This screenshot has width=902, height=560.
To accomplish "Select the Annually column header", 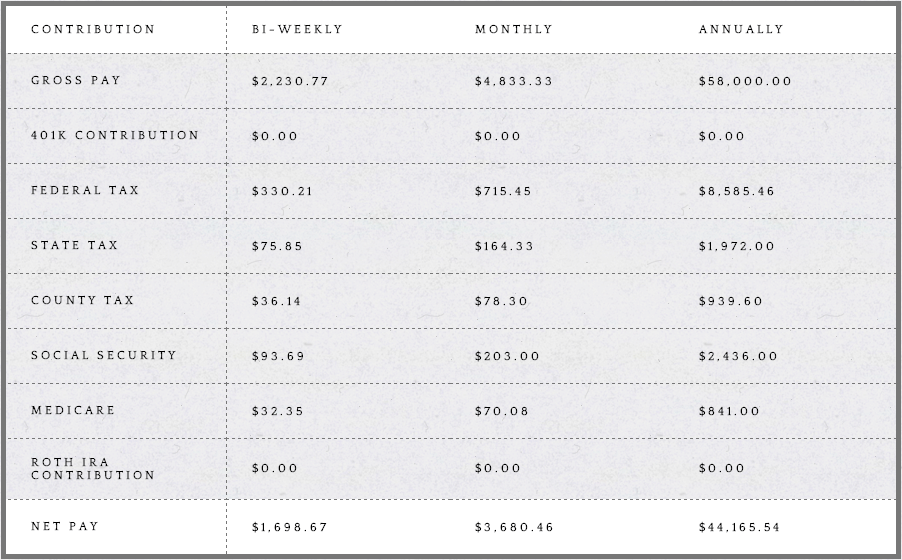I will tap(741, 29).
